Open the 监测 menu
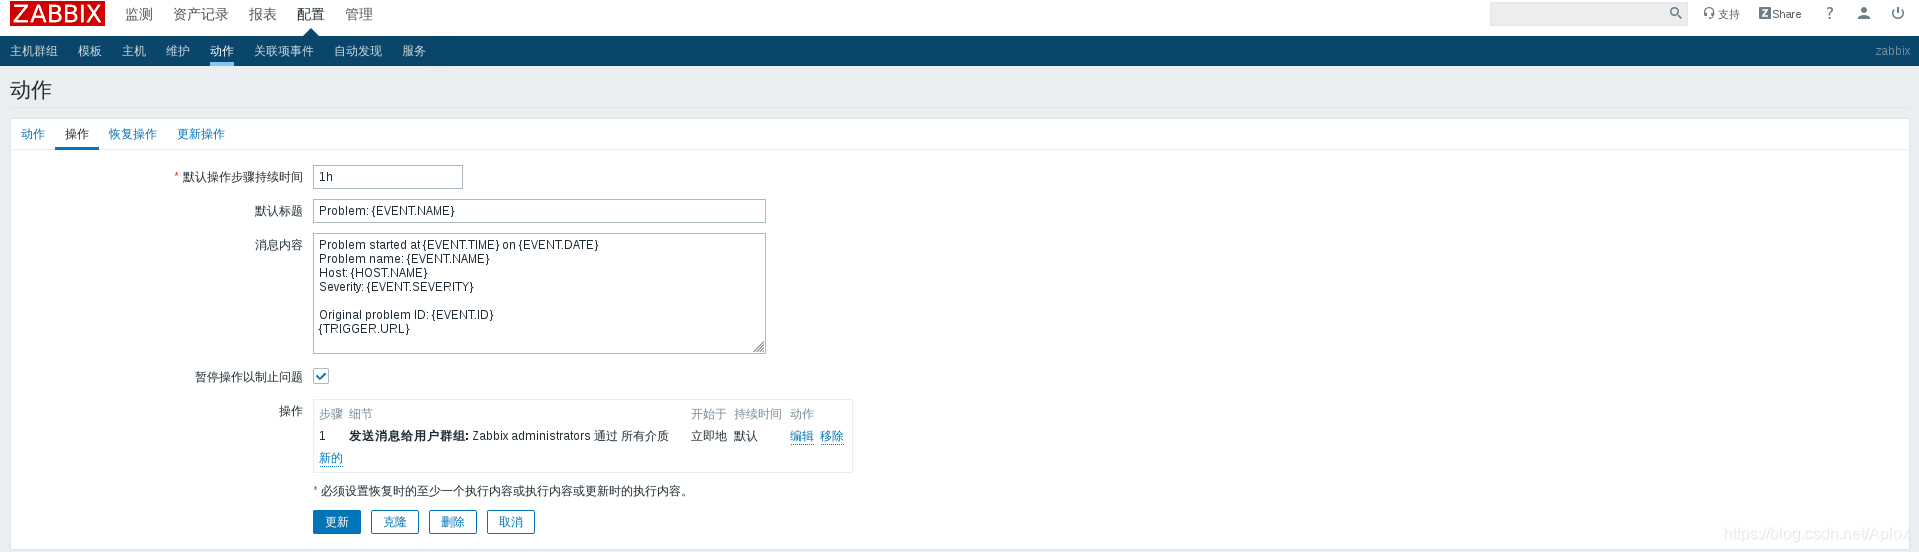This screenshot has height=552, width=1919. point(139,14)
